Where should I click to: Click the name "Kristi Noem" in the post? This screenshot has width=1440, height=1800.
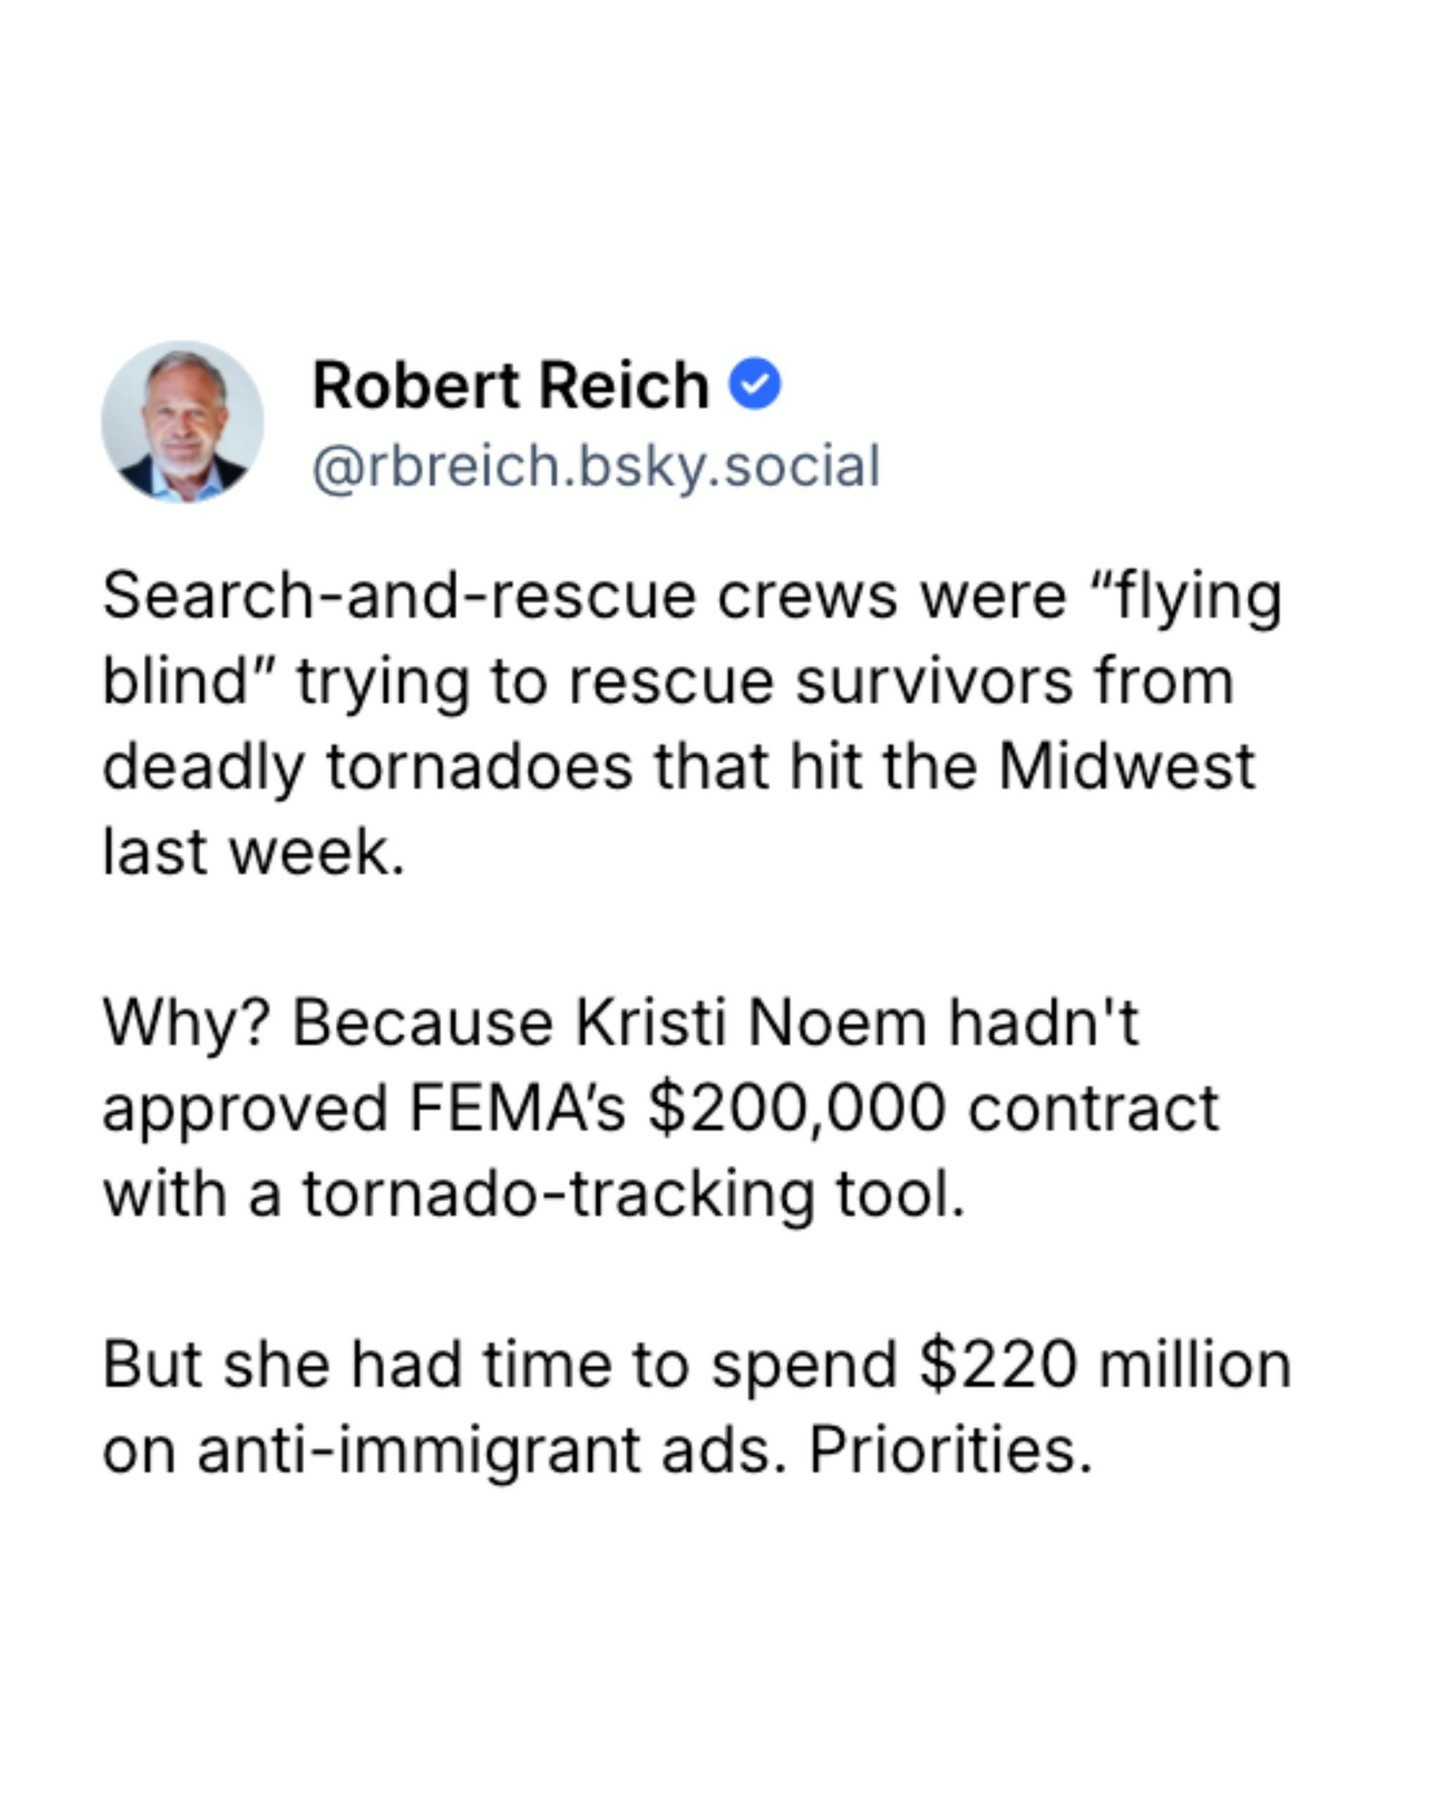(750, 1023)
